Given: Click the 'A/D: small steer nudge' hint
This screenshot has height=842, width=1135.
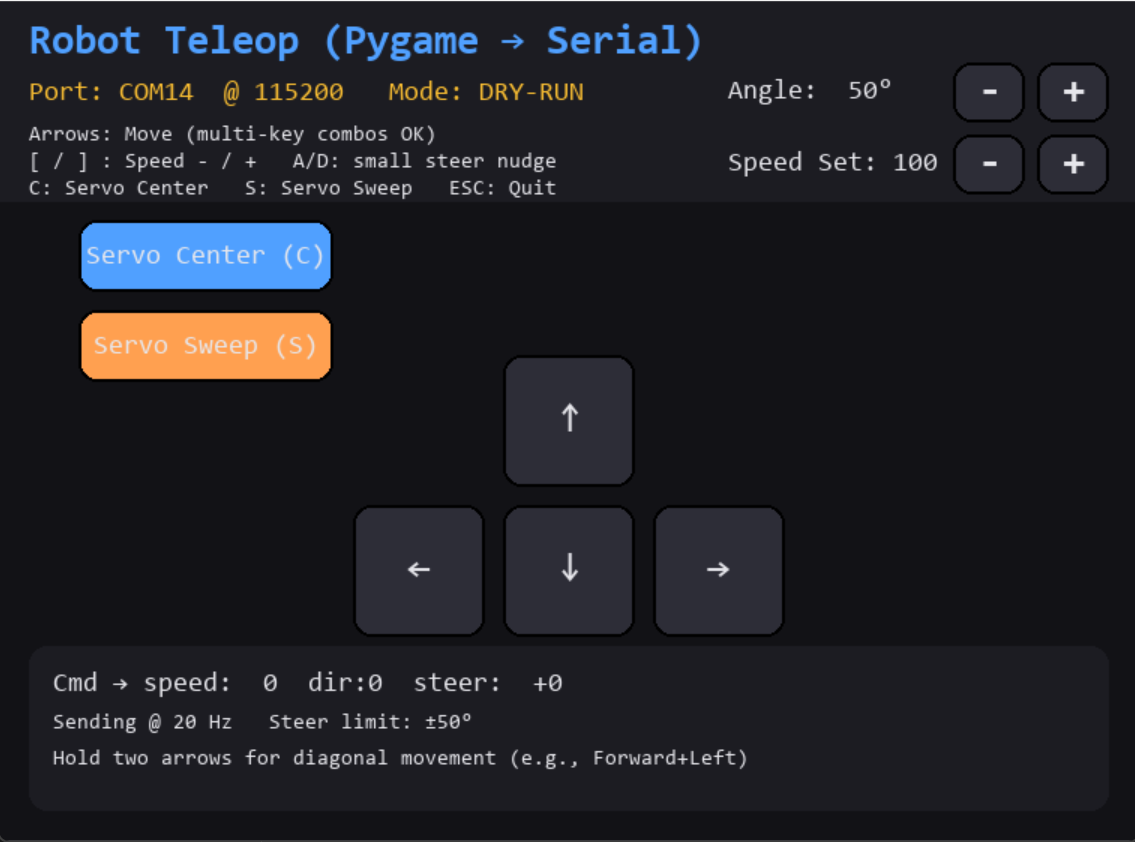Looking at the screenshot, I should tap(424, 161).
